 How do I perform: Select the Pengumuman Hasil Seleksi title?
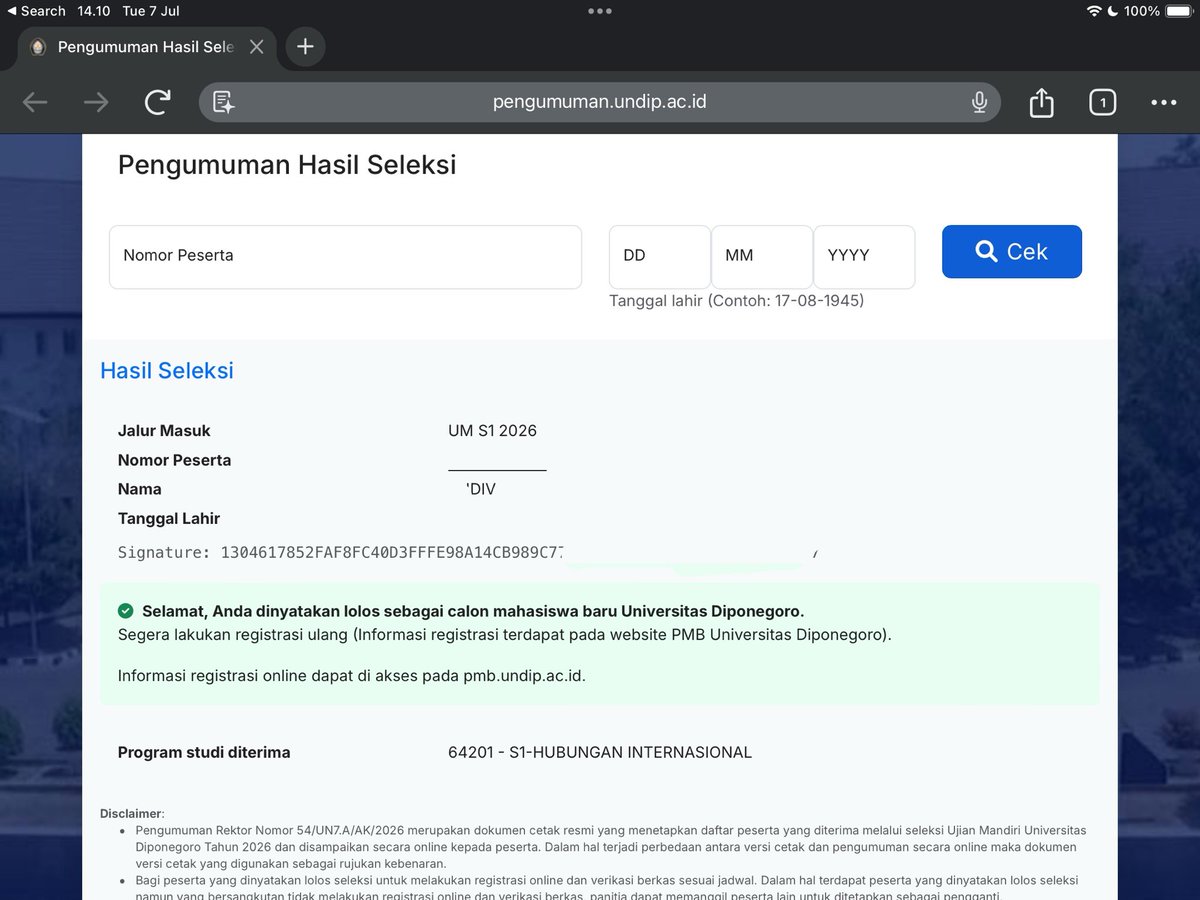pos(287,164)
